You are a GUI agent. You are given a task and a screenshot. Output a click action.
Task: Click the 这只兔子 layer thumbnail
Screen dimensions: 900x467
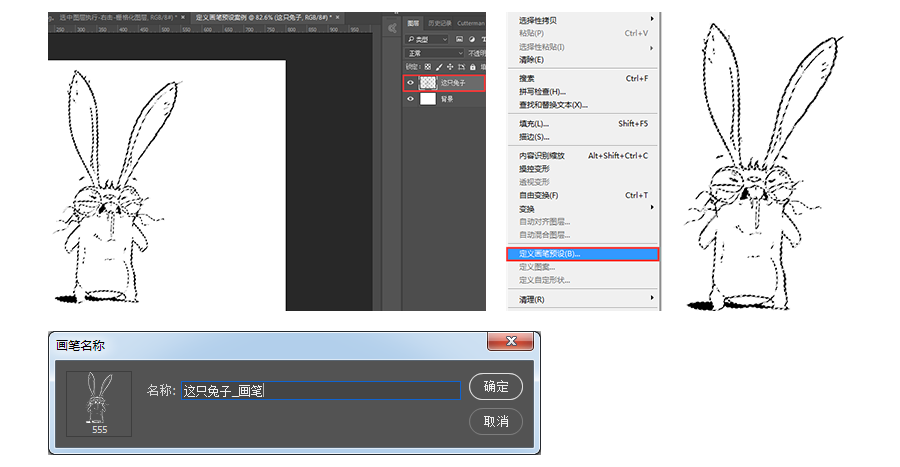(428, 83)
